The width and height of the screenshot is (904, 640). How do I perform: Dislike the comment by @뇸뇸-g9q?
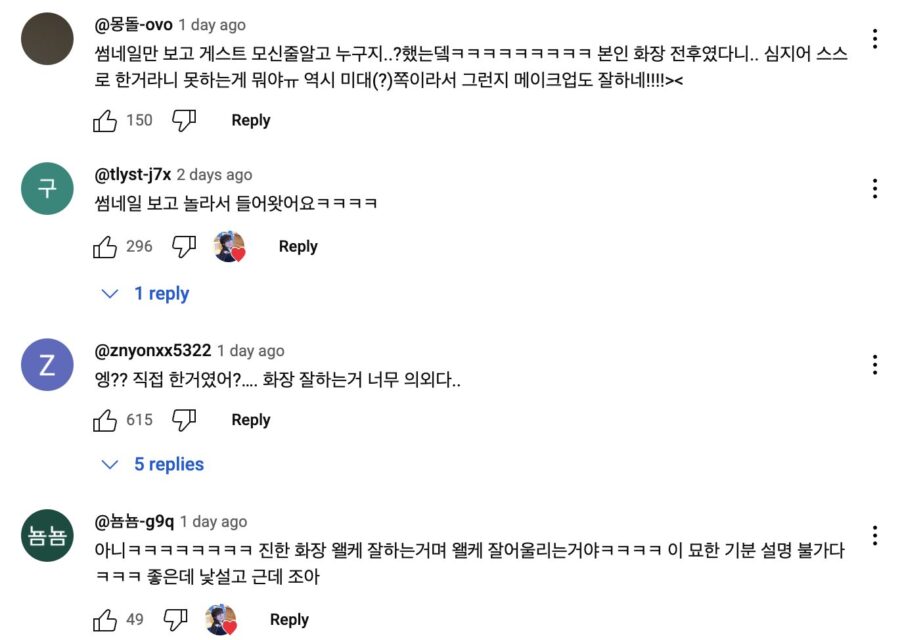[175, 621]
